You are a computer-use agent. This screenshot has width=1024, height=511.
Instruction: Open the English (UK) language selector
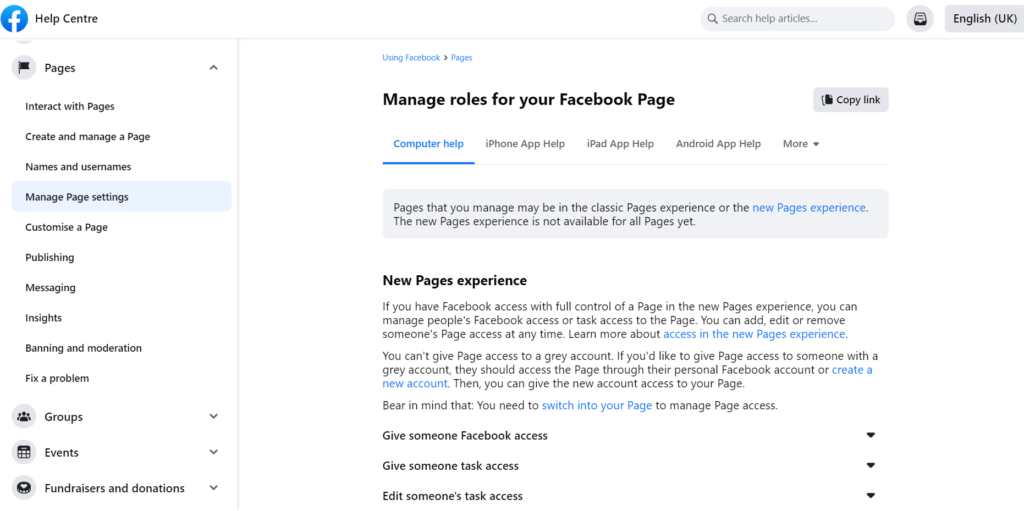[984, 19]
